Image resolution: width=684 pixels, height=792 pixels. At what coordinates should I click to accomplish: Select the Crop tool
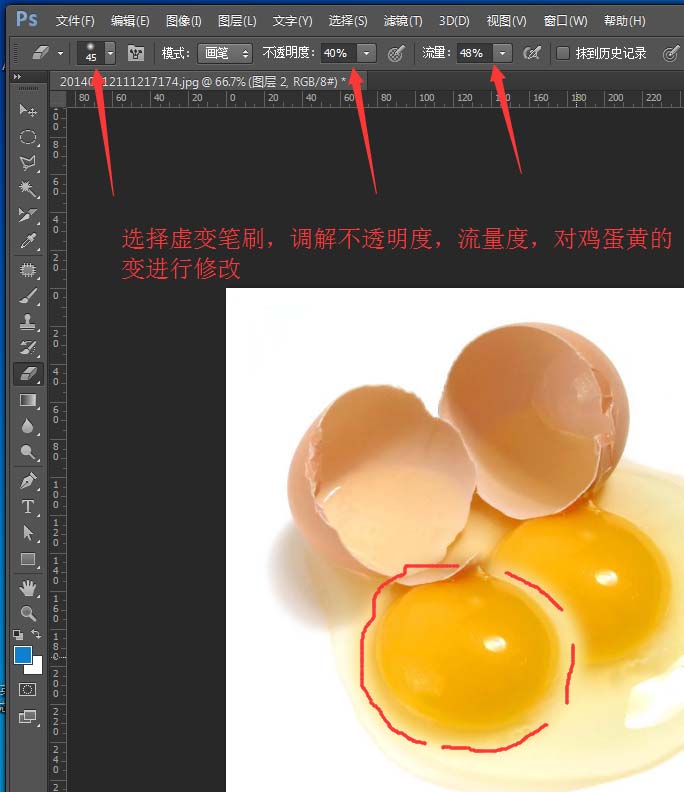pyautogui.click(x=28, y=215)
